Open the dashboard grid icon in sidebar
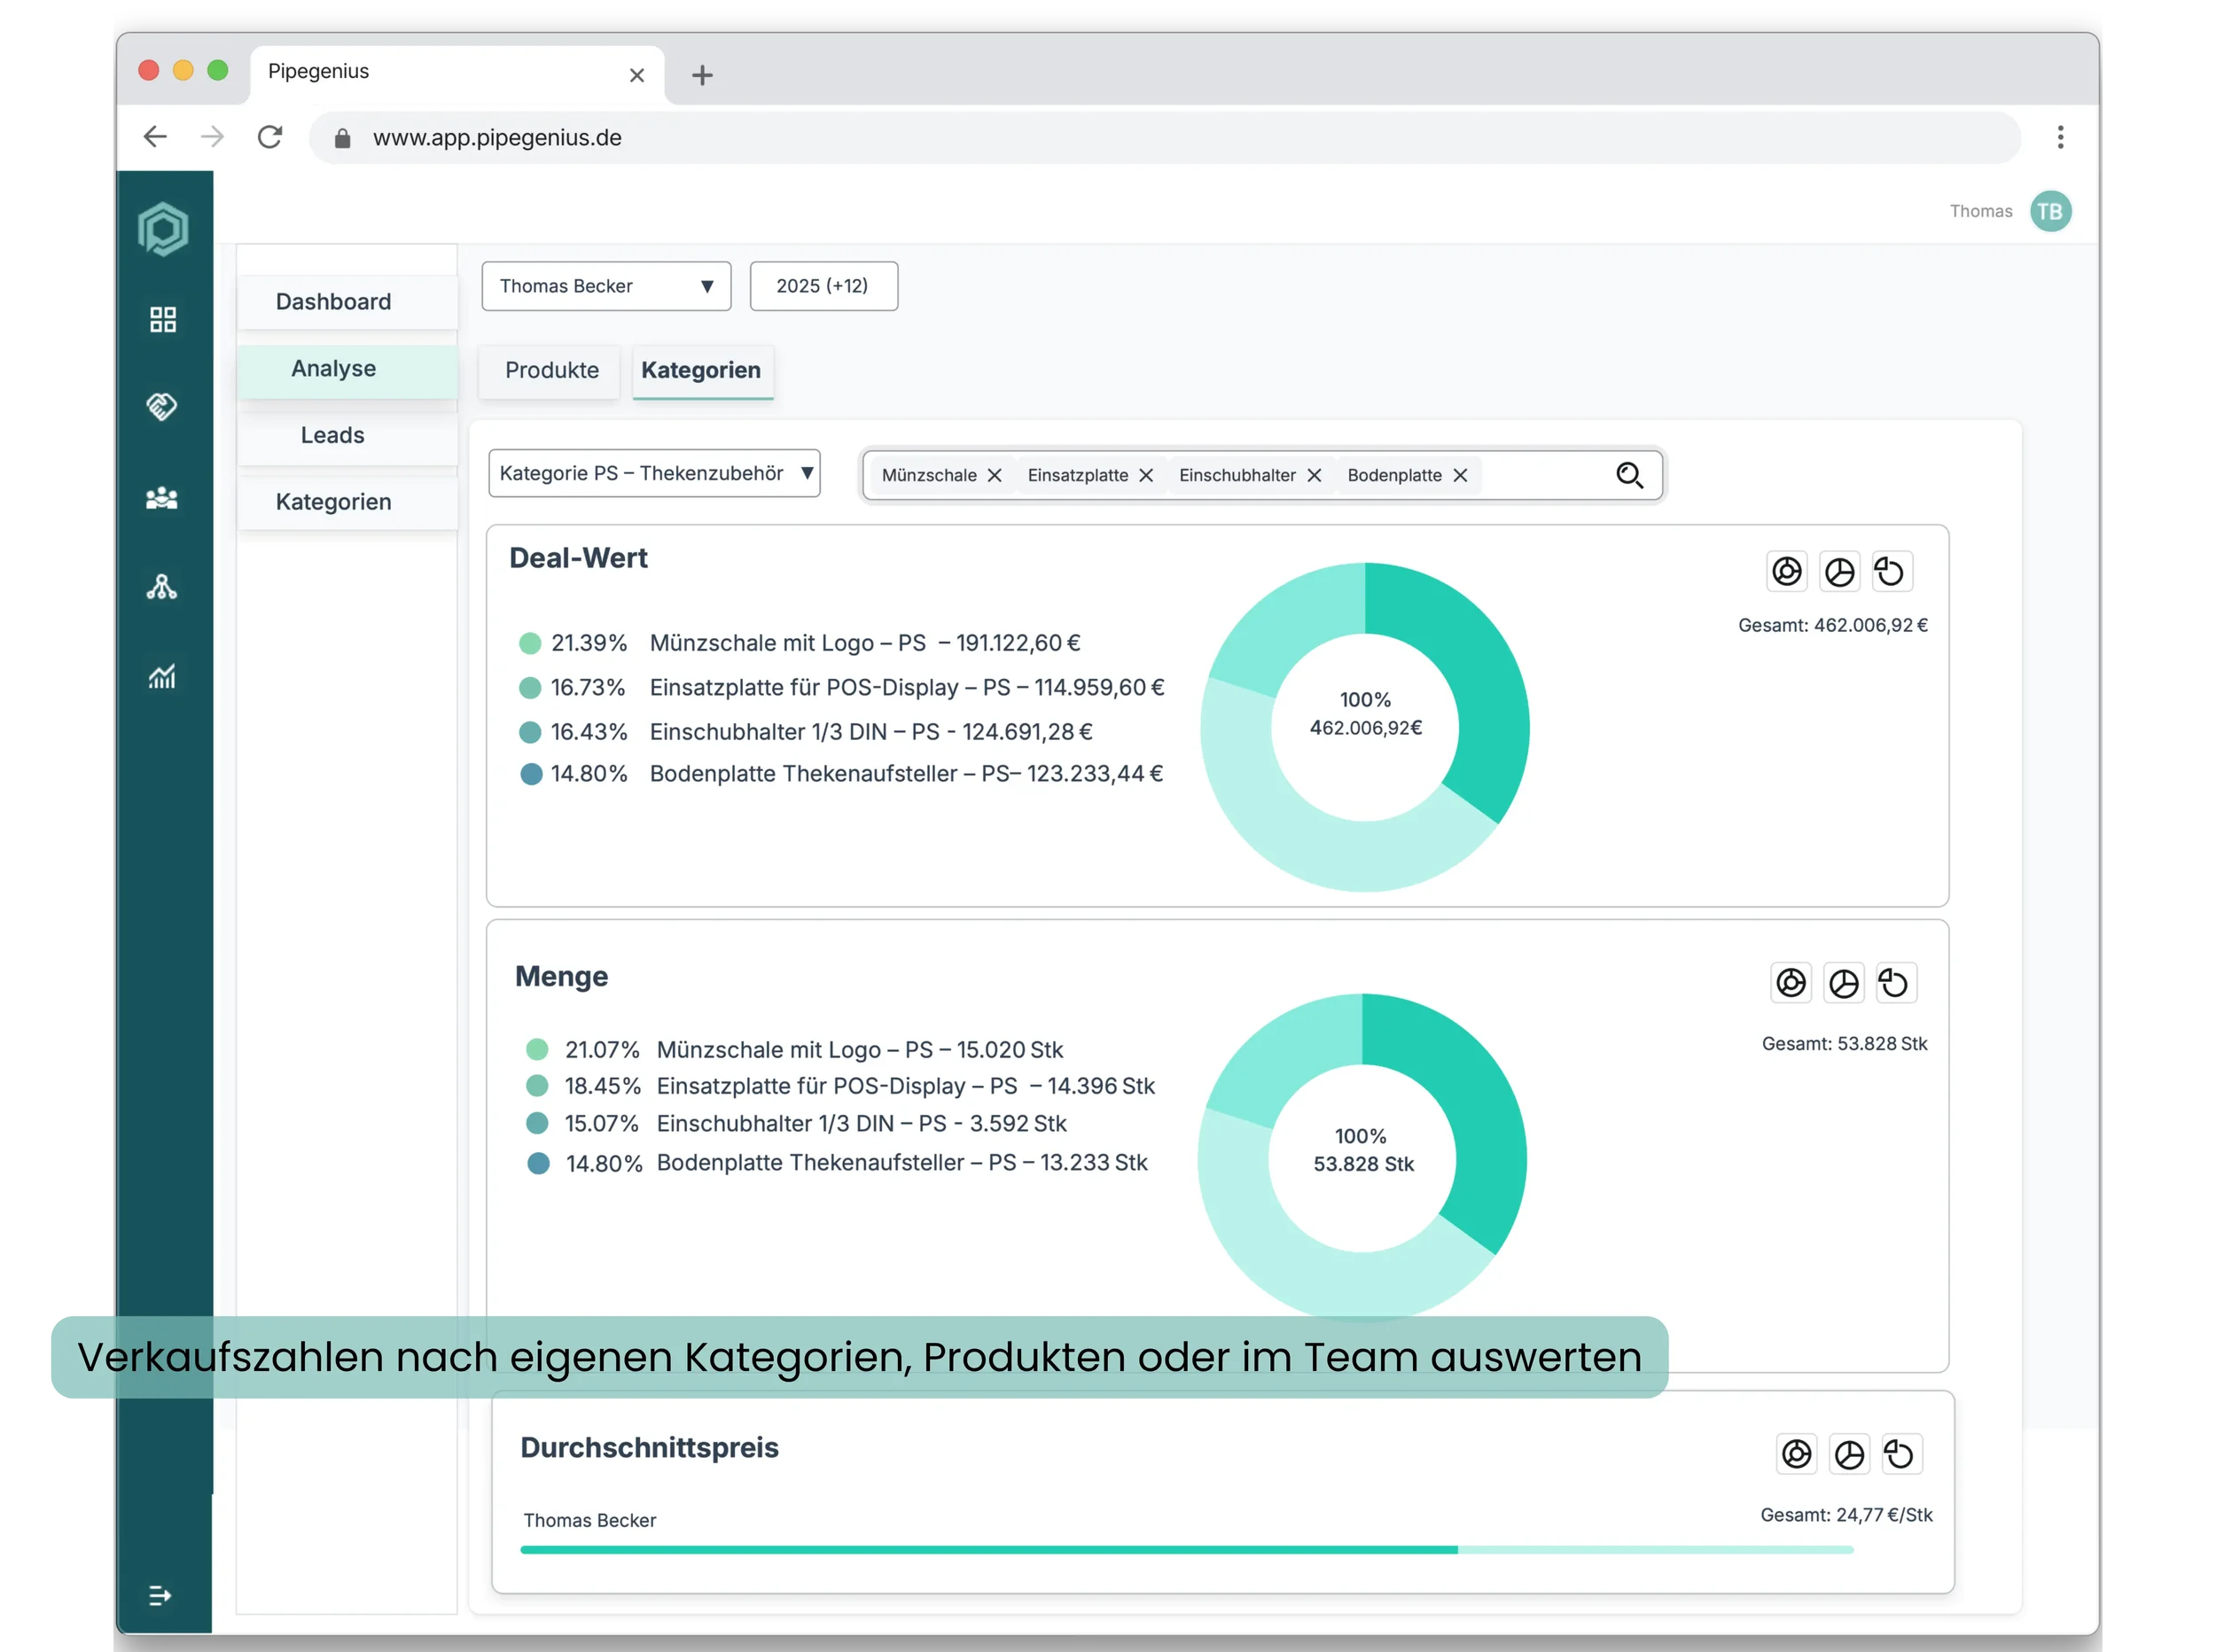This screenshot has height=1652, width=2216. pyautogui.click(x=163, y=319)
